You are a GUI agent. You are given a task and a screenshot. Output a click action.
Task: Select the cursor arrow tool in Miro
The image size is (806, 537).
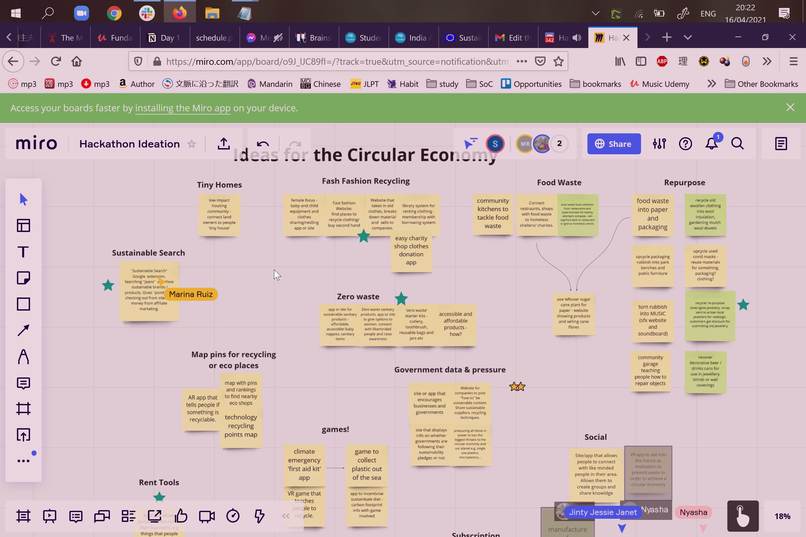pyautogui.click(x=23, y=199)
